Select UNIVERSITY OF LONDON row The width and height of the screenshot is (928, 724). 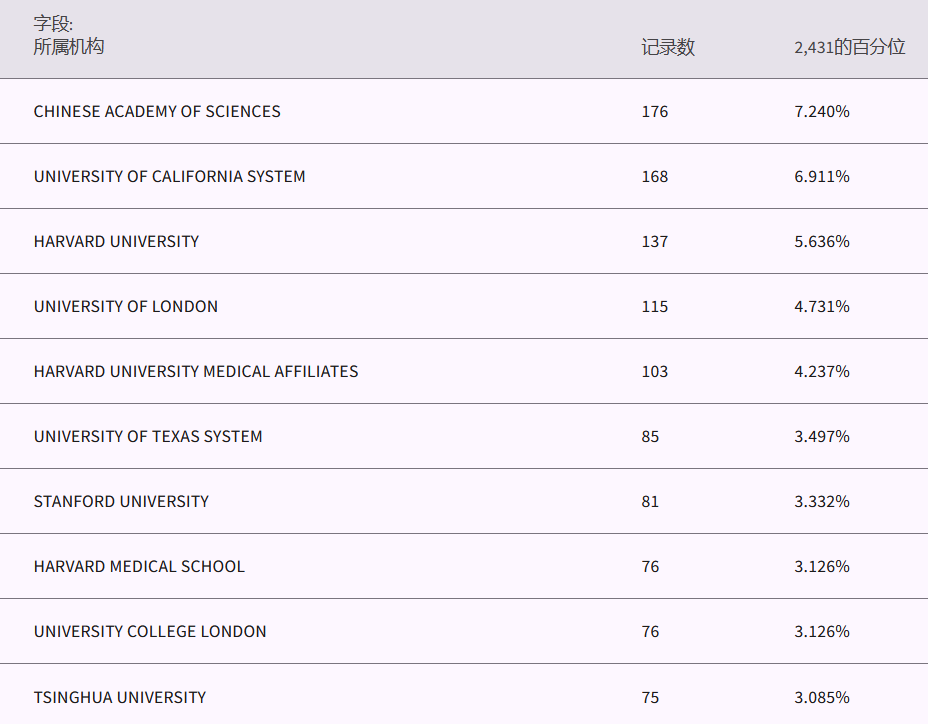click(125, 307)
